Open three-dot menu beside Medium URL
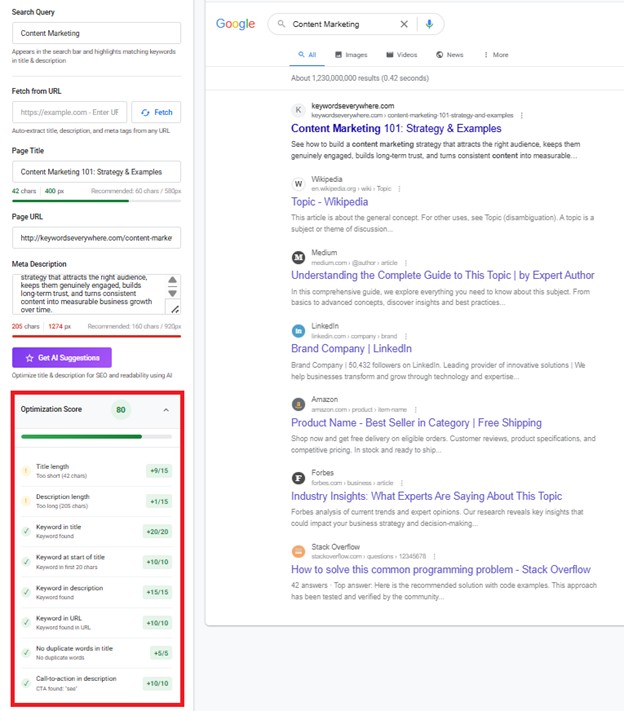624x711 pixels. [405, 263]
